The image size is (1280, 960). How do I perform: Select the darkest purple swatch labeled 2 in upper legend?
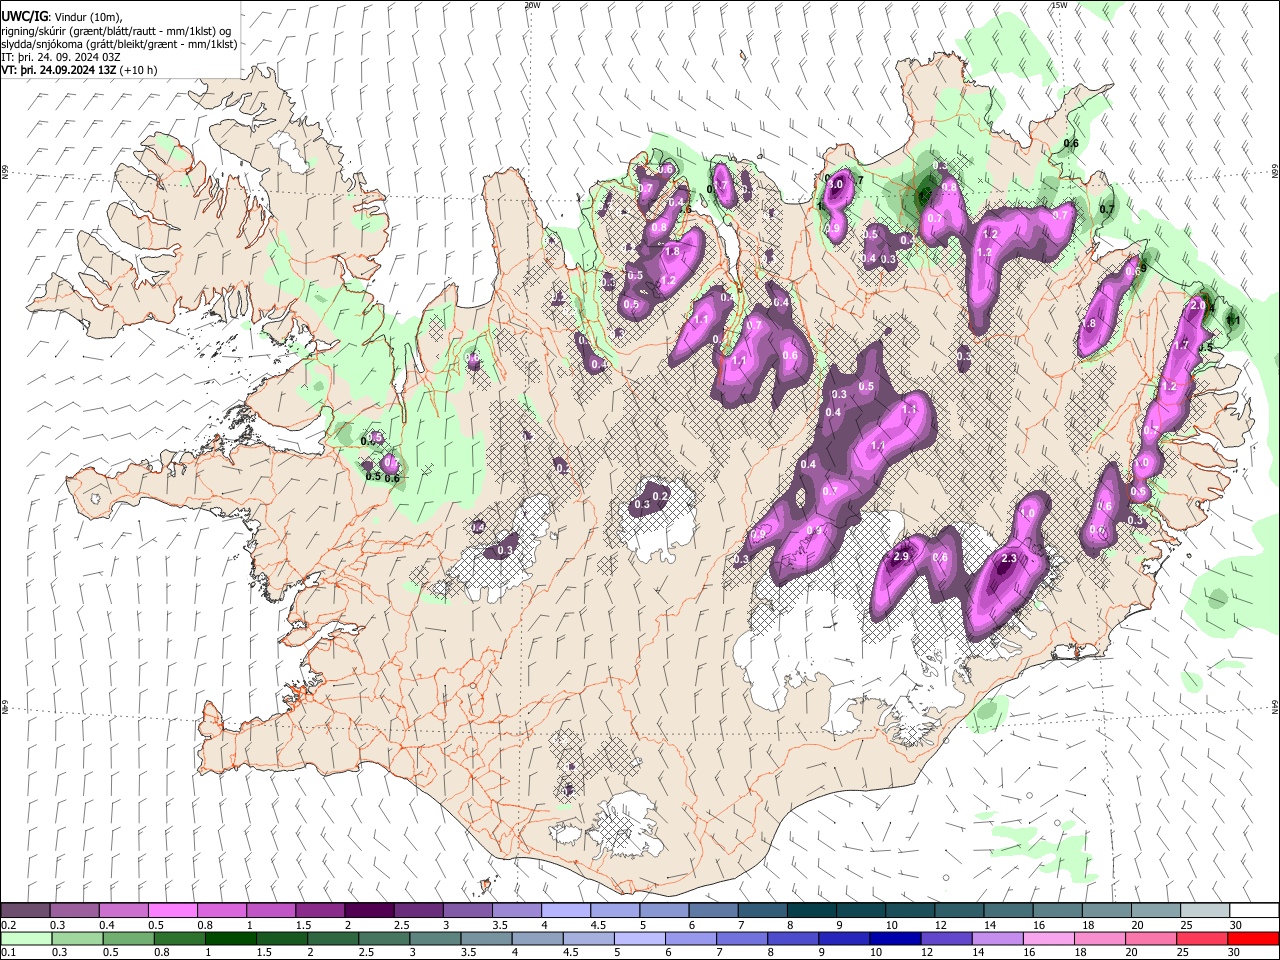point(369,911)
